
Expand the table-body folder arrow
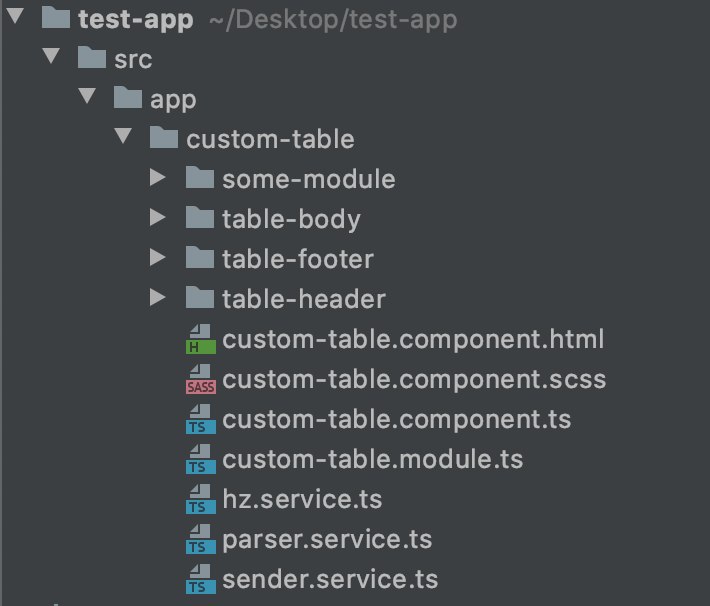click(157, 217)
